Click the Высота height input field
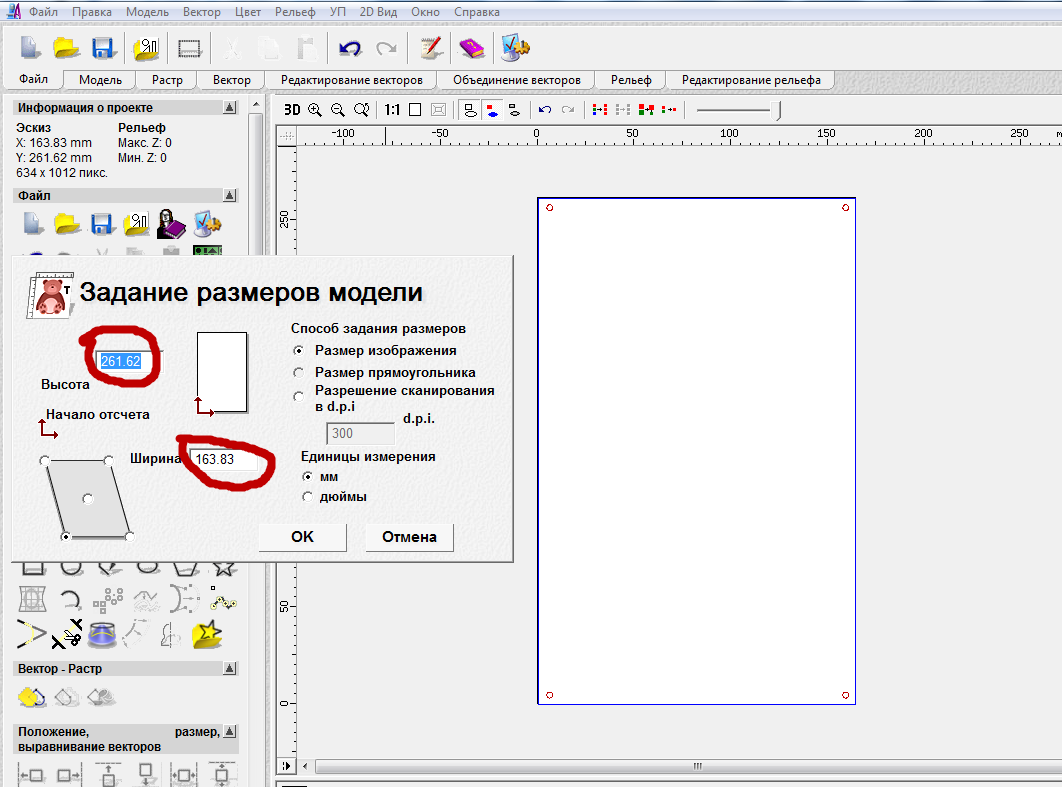This screenshot has width=1062, height=787. coord(128,361)
